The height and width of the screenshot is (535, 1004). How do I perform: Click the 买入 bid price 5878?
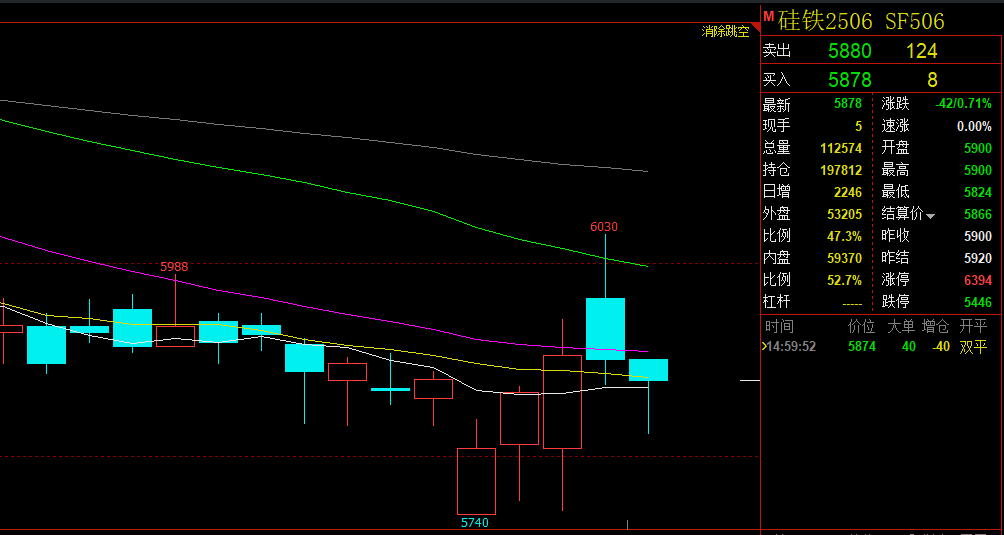pyautogui.click(x=850, y=79)
